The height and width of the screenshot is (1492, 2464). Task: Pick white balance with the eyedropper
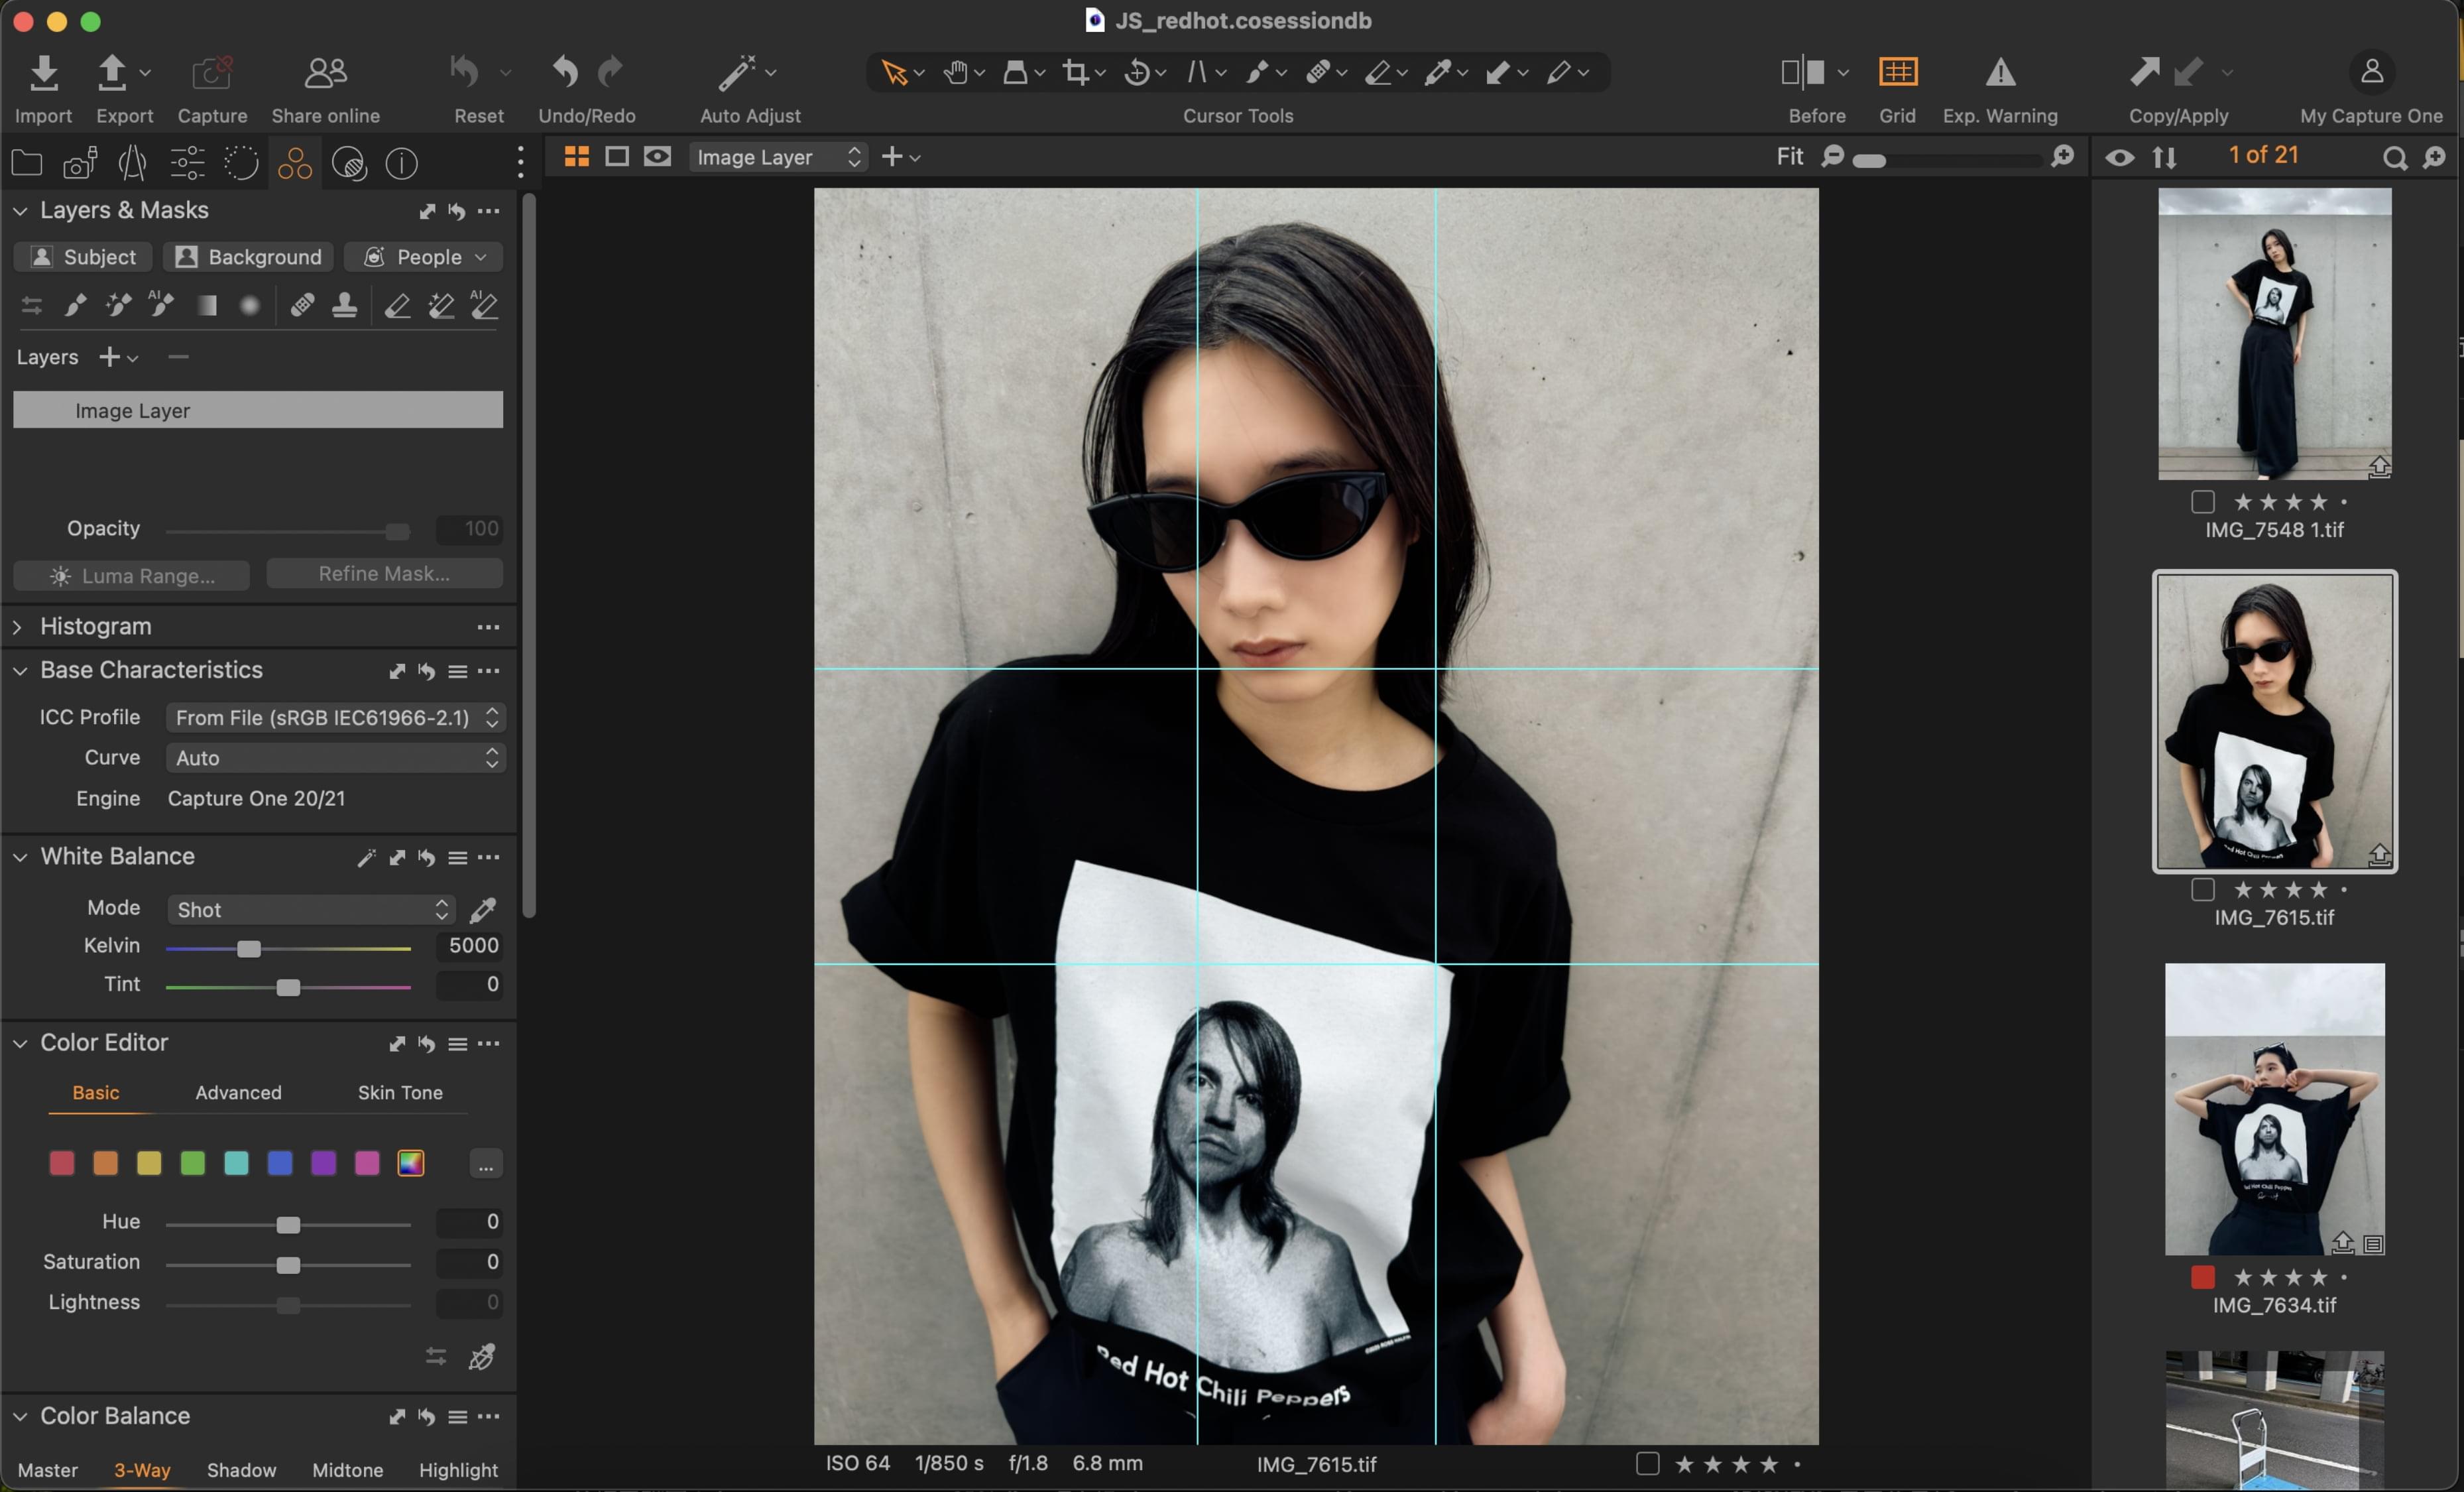coord(483,909)
